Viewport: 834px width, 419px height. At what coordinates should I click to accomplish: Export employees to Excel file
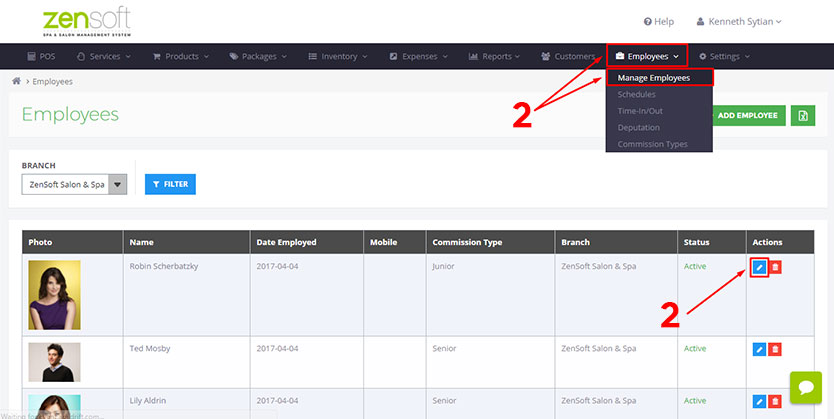[803, 115]
